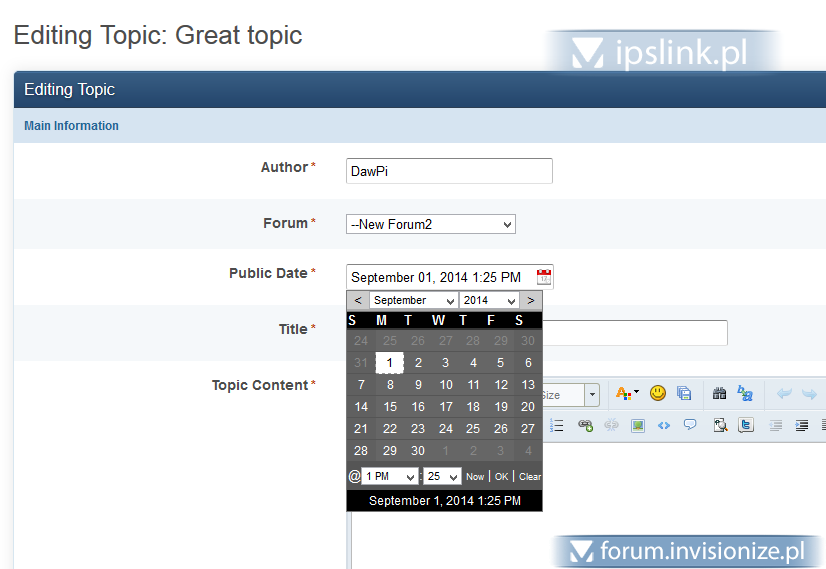Click the Now link in date picker
The image size is (826, 569).
tap(475, 477)
